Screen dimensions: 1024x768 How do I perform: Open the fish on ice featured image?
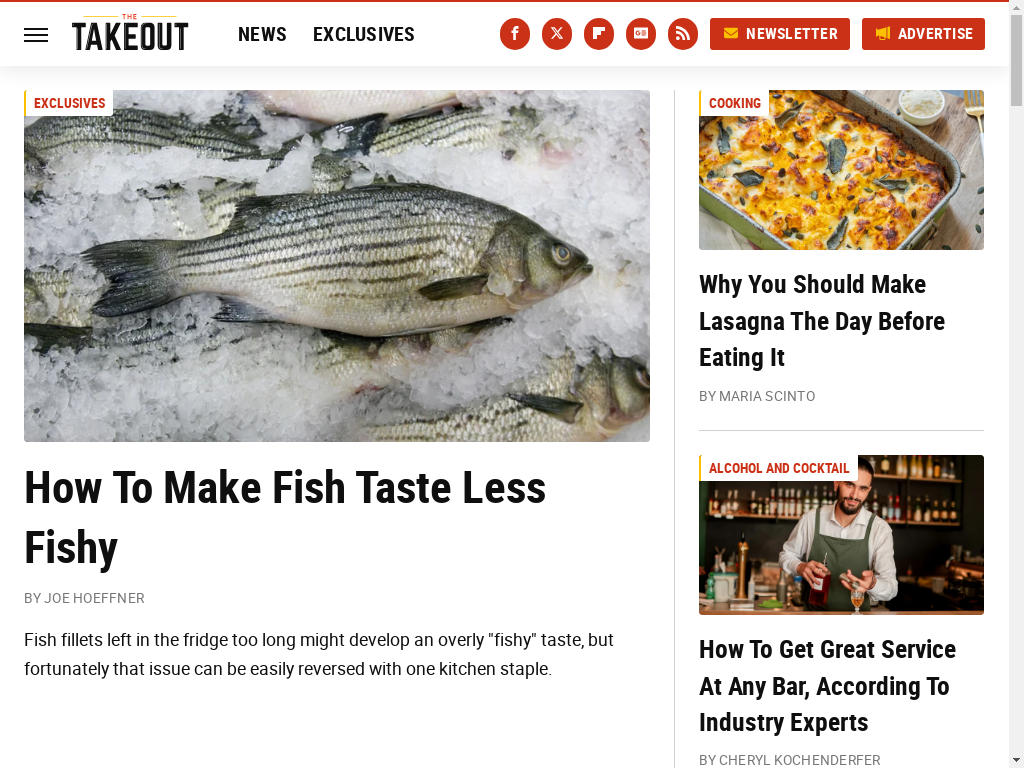337,266
